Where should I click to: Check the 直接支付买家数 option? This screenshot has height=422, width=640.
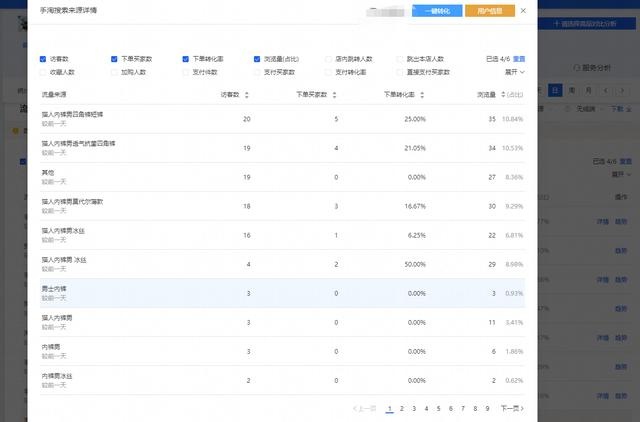point(400,72)
